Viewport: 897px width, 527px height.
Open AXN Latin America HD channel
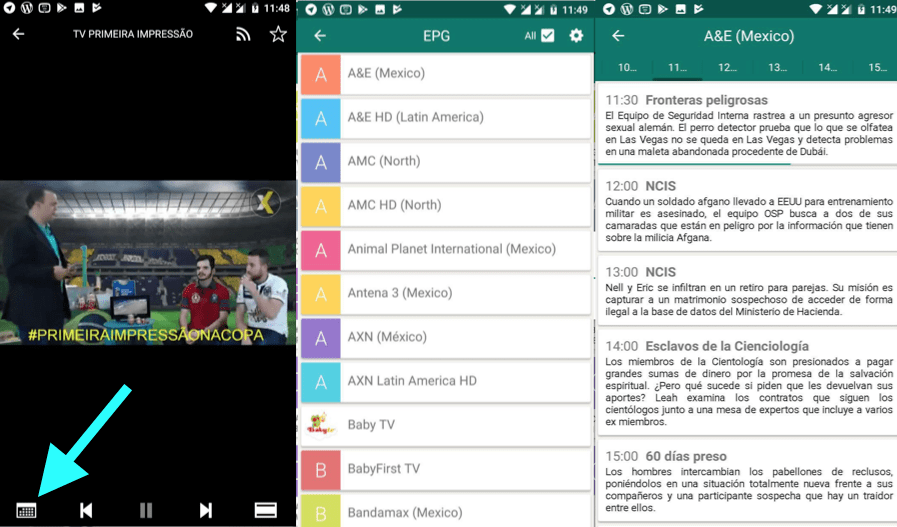(446, 382)
